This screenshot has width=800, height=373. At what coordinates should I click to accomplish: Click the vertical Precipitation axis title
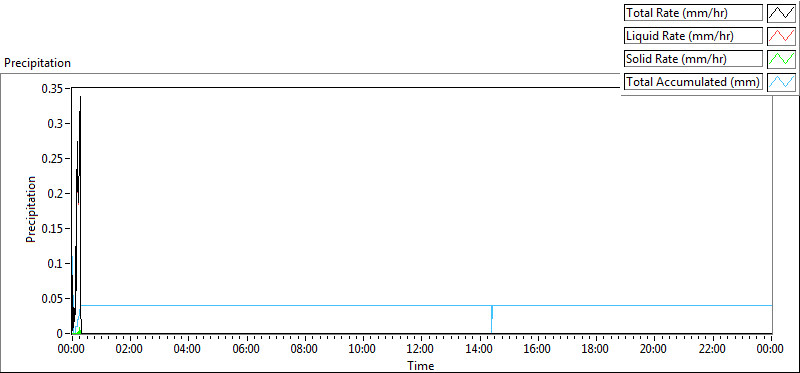click(31, 209)
